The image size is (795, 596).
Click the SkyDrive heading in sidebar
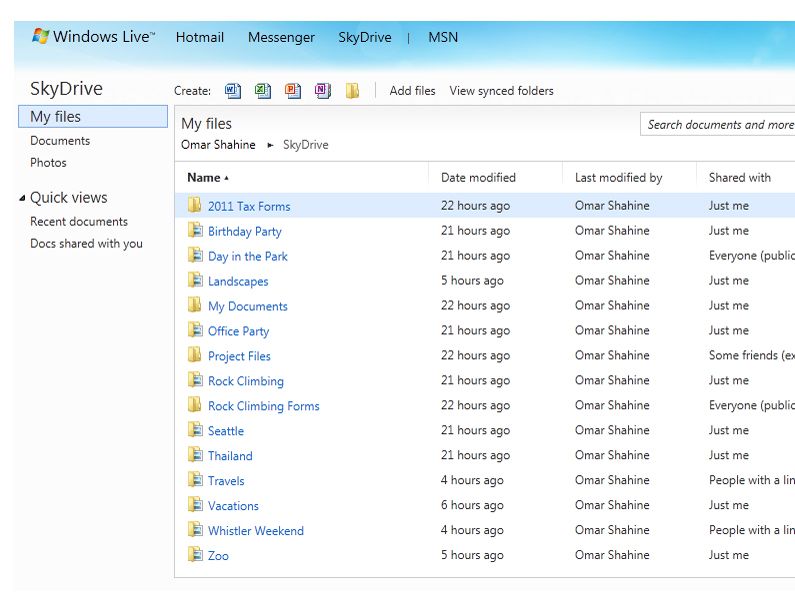66,89
